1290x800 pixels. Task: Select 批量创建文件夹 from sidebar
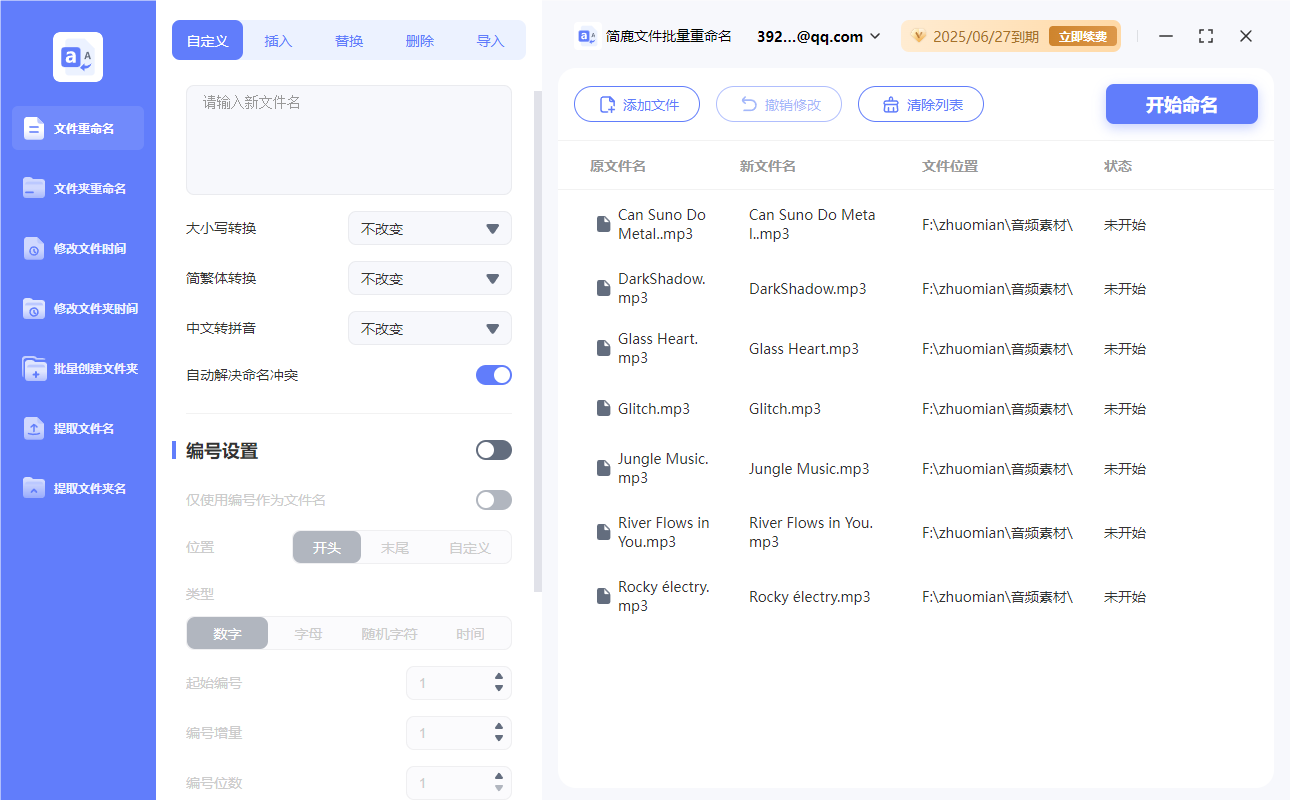[77, 368]
